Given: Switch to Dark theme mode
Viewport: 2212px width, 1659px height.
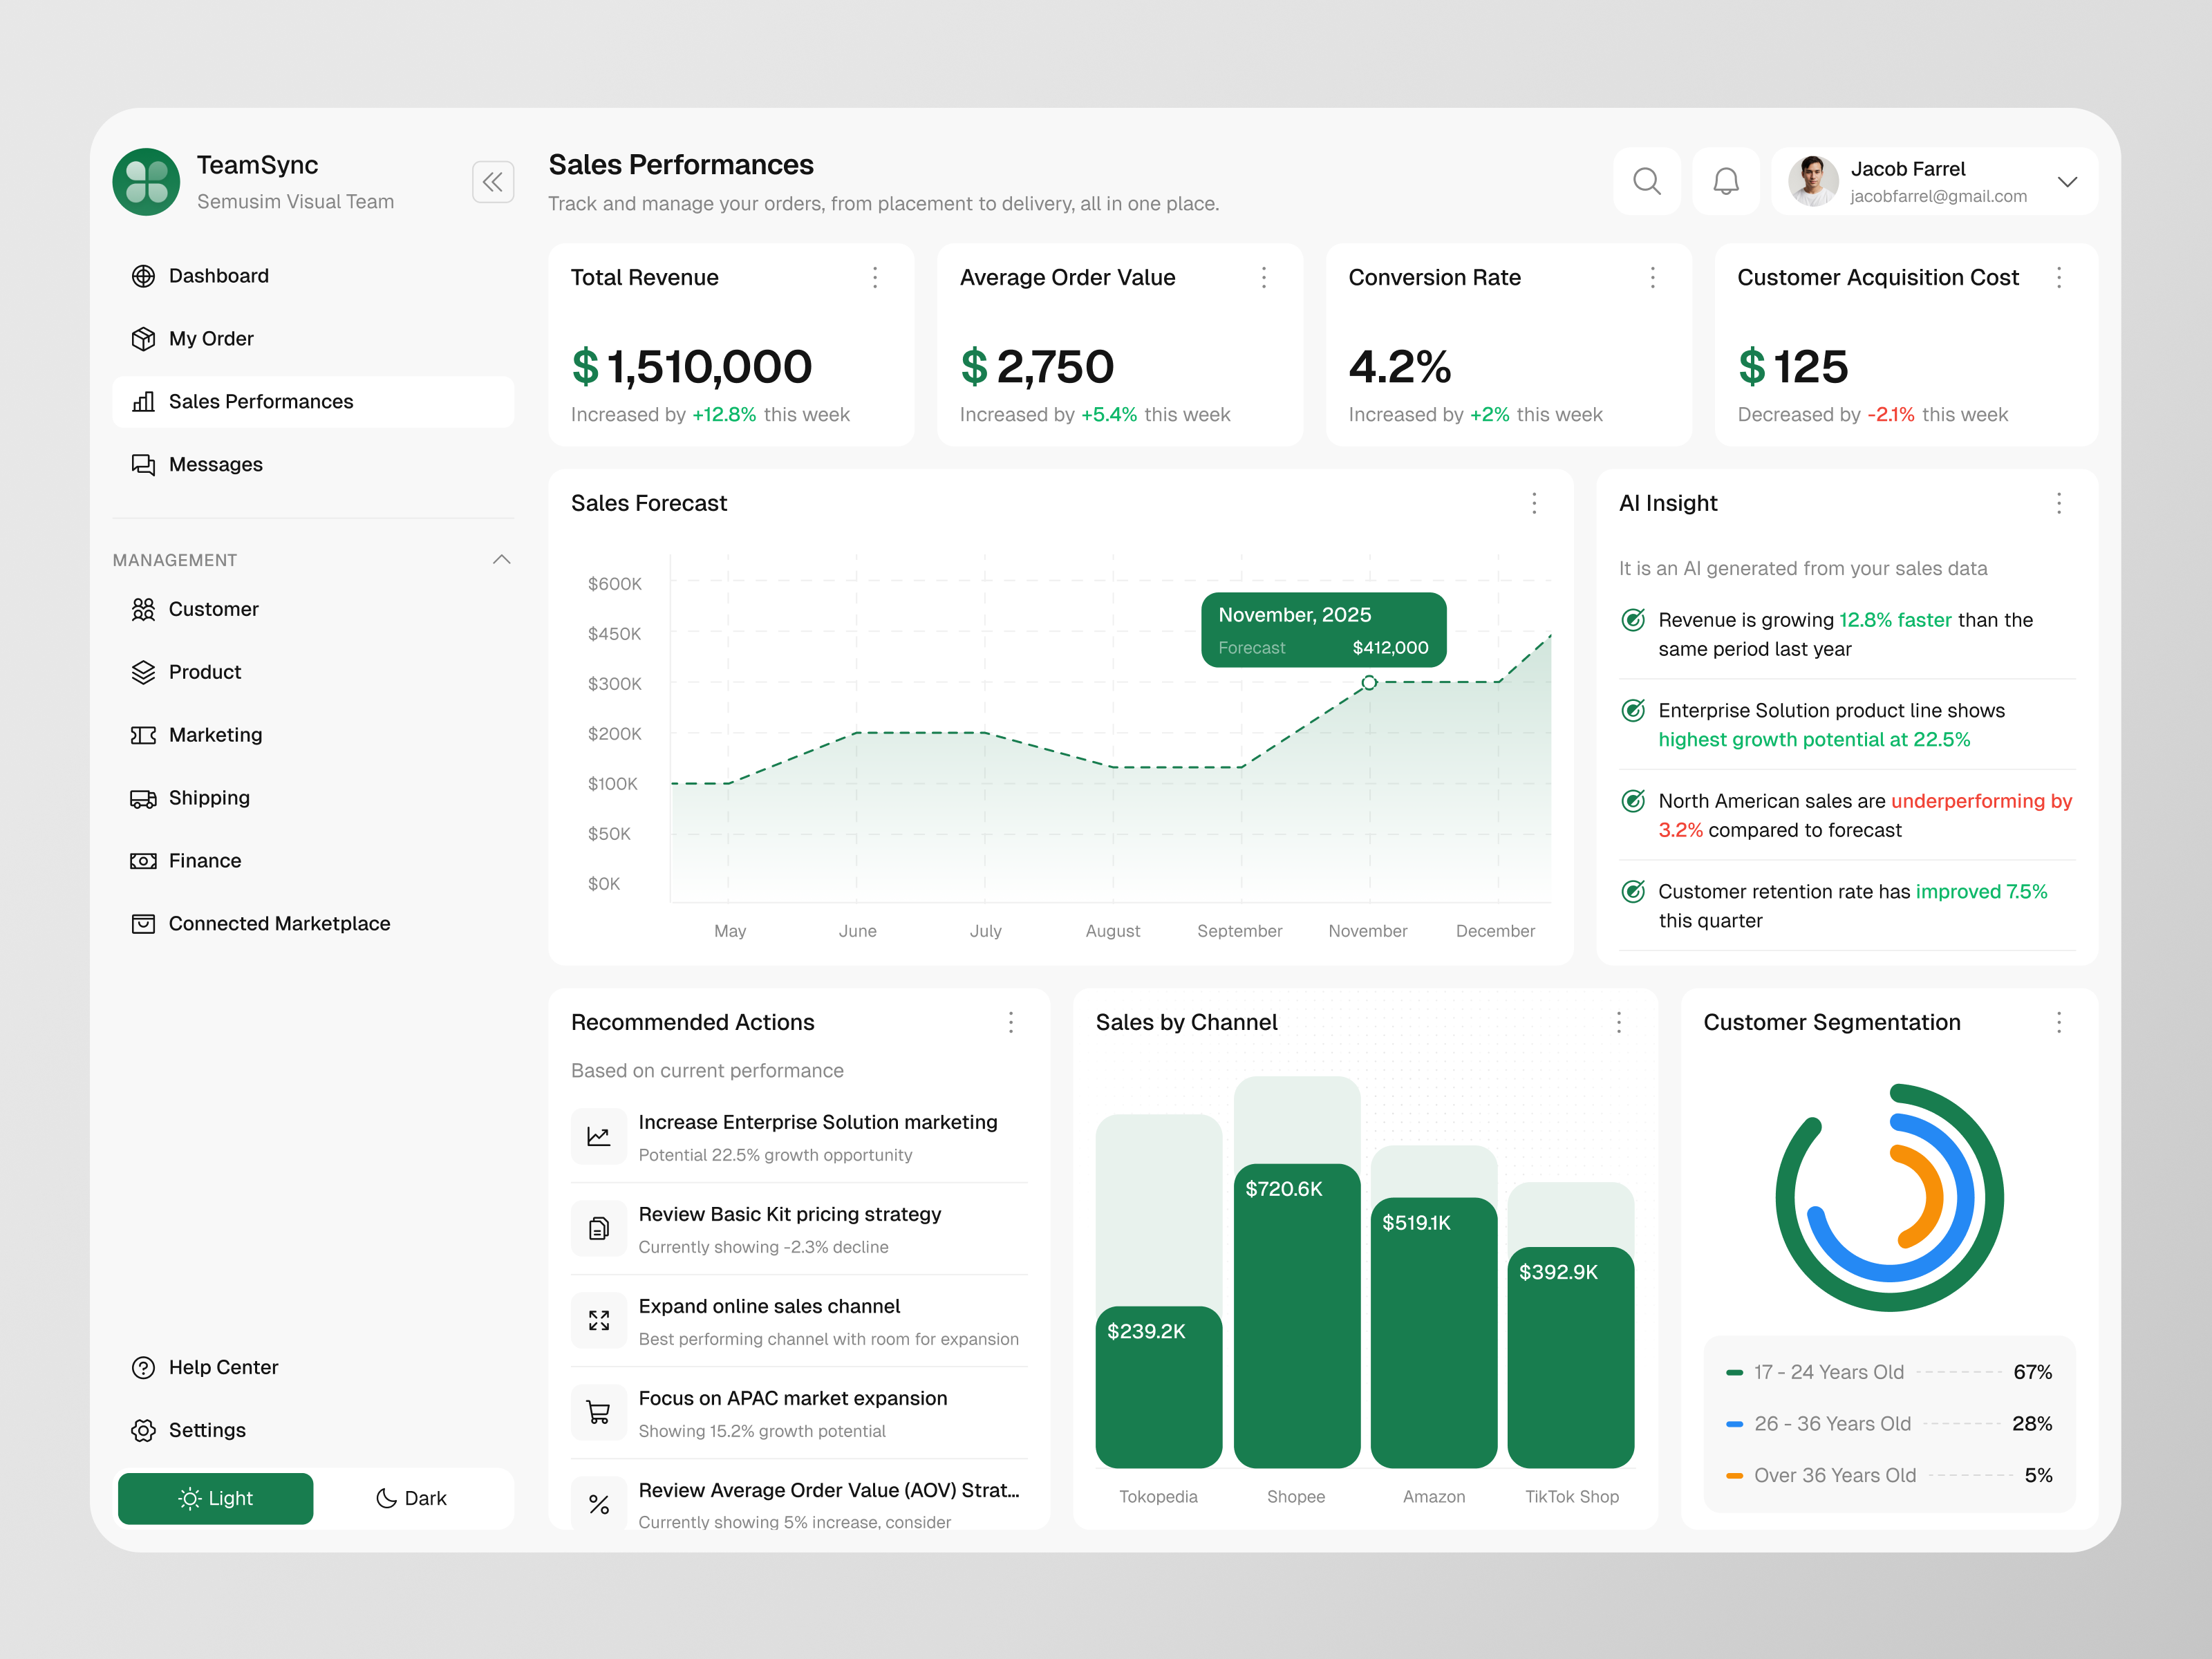Looking at the screenshot, I should click(x=412, y=1498).
